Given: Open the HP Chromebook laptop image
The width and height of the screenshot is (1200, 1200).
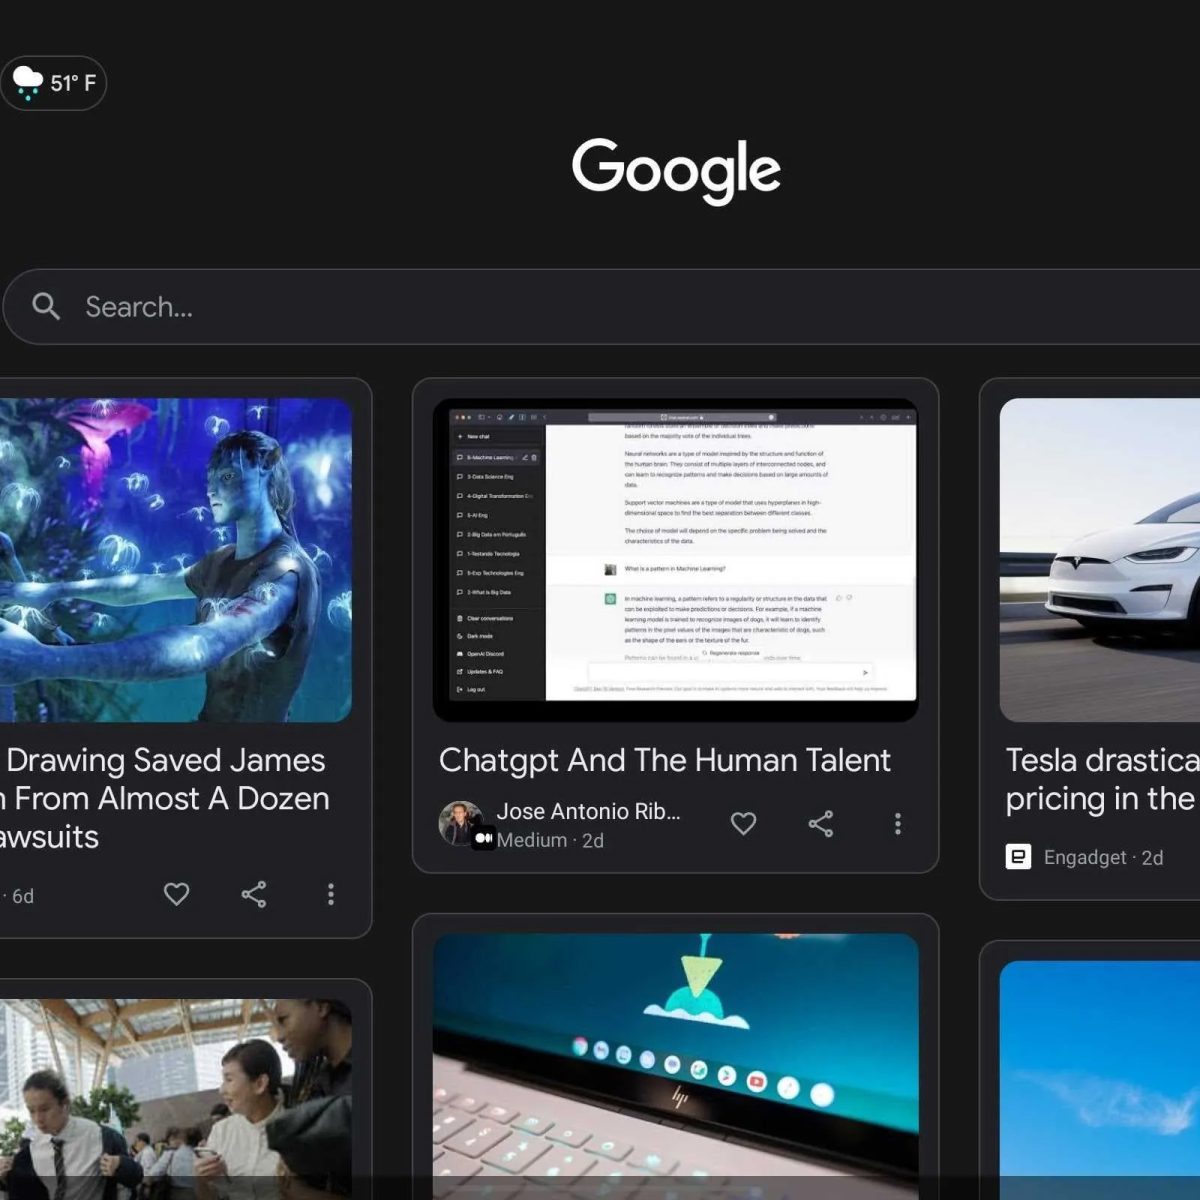Looking at the screenshot, I should [675, 1060].
